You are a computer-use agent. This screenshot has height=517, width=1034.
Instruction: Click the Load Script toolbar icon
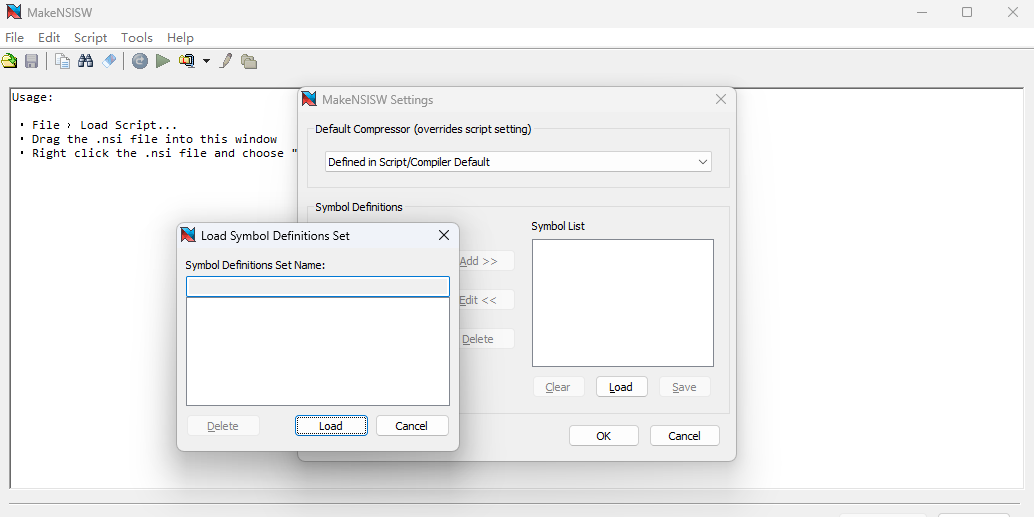pos(10,61)
